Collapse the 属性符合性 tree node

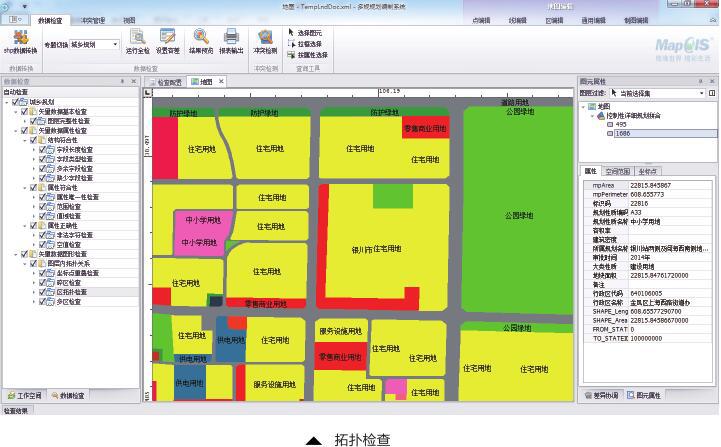pyautogui.click(x=25, y=188)
